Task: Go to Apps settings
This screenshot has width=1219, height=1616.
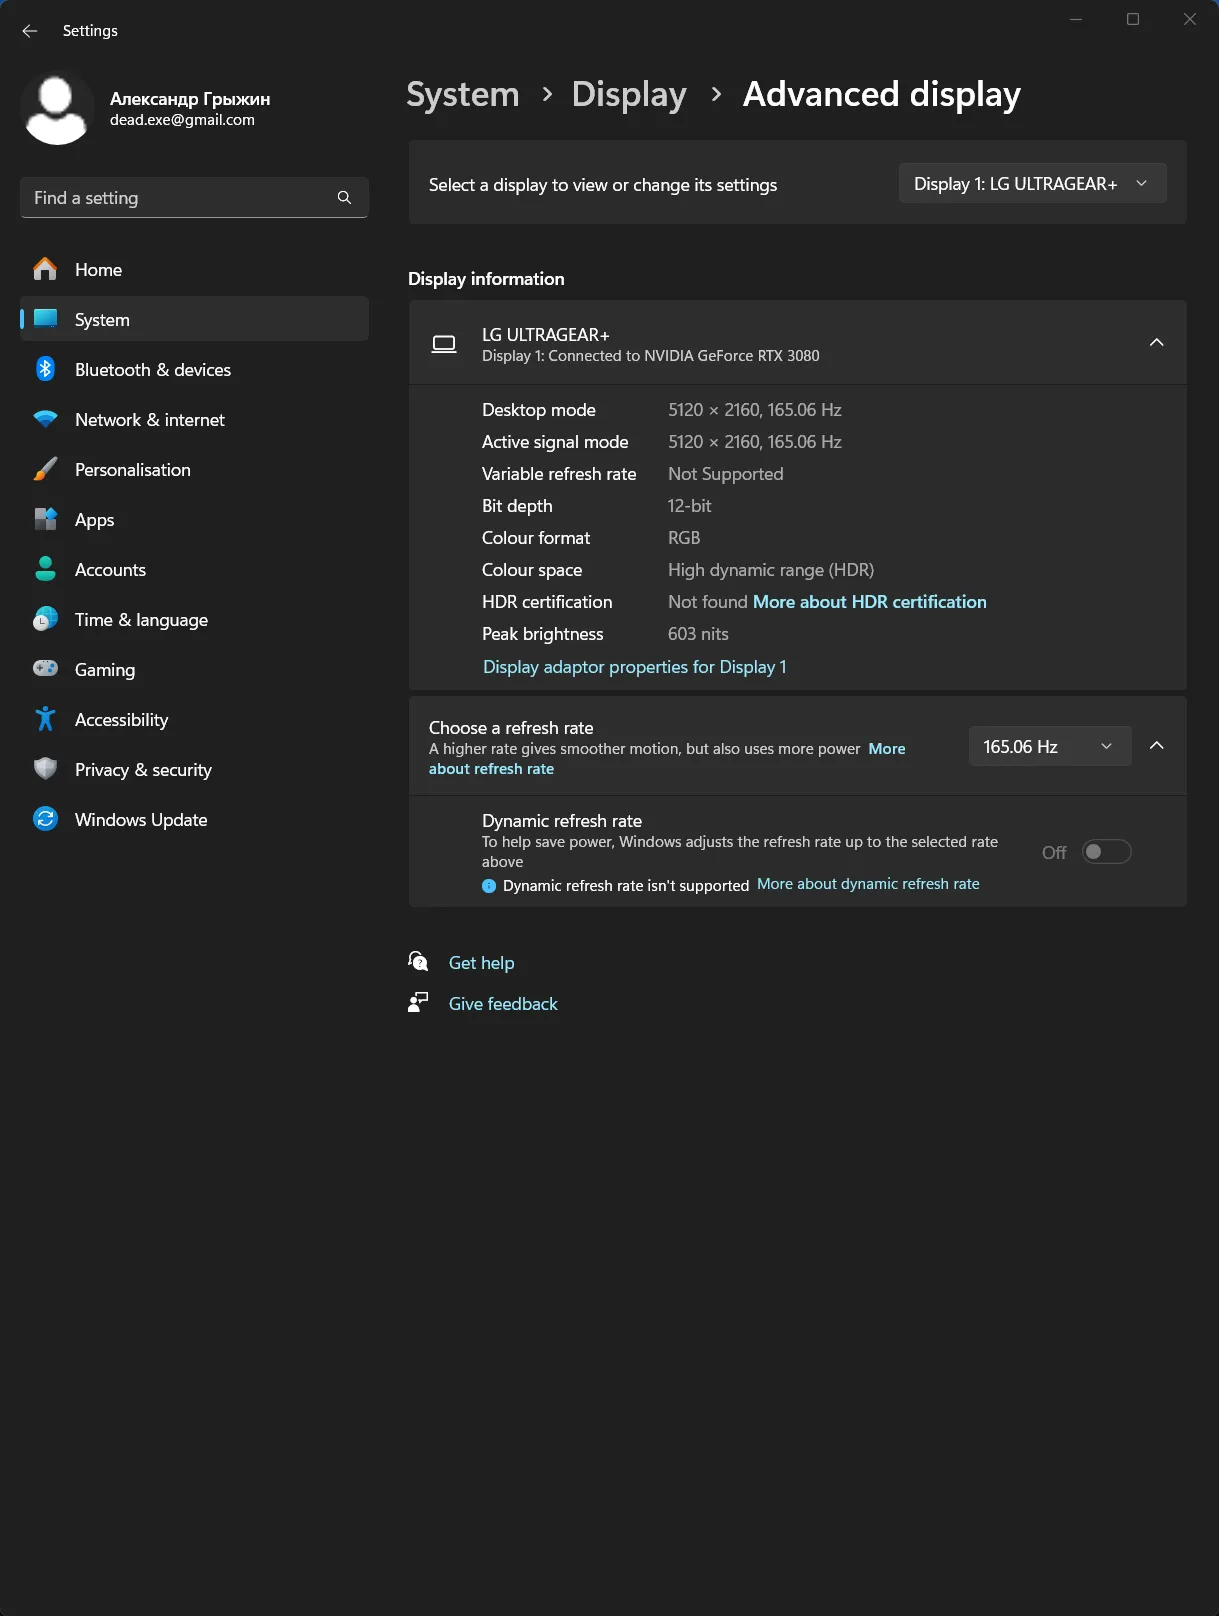Action: tap(95, 520)
